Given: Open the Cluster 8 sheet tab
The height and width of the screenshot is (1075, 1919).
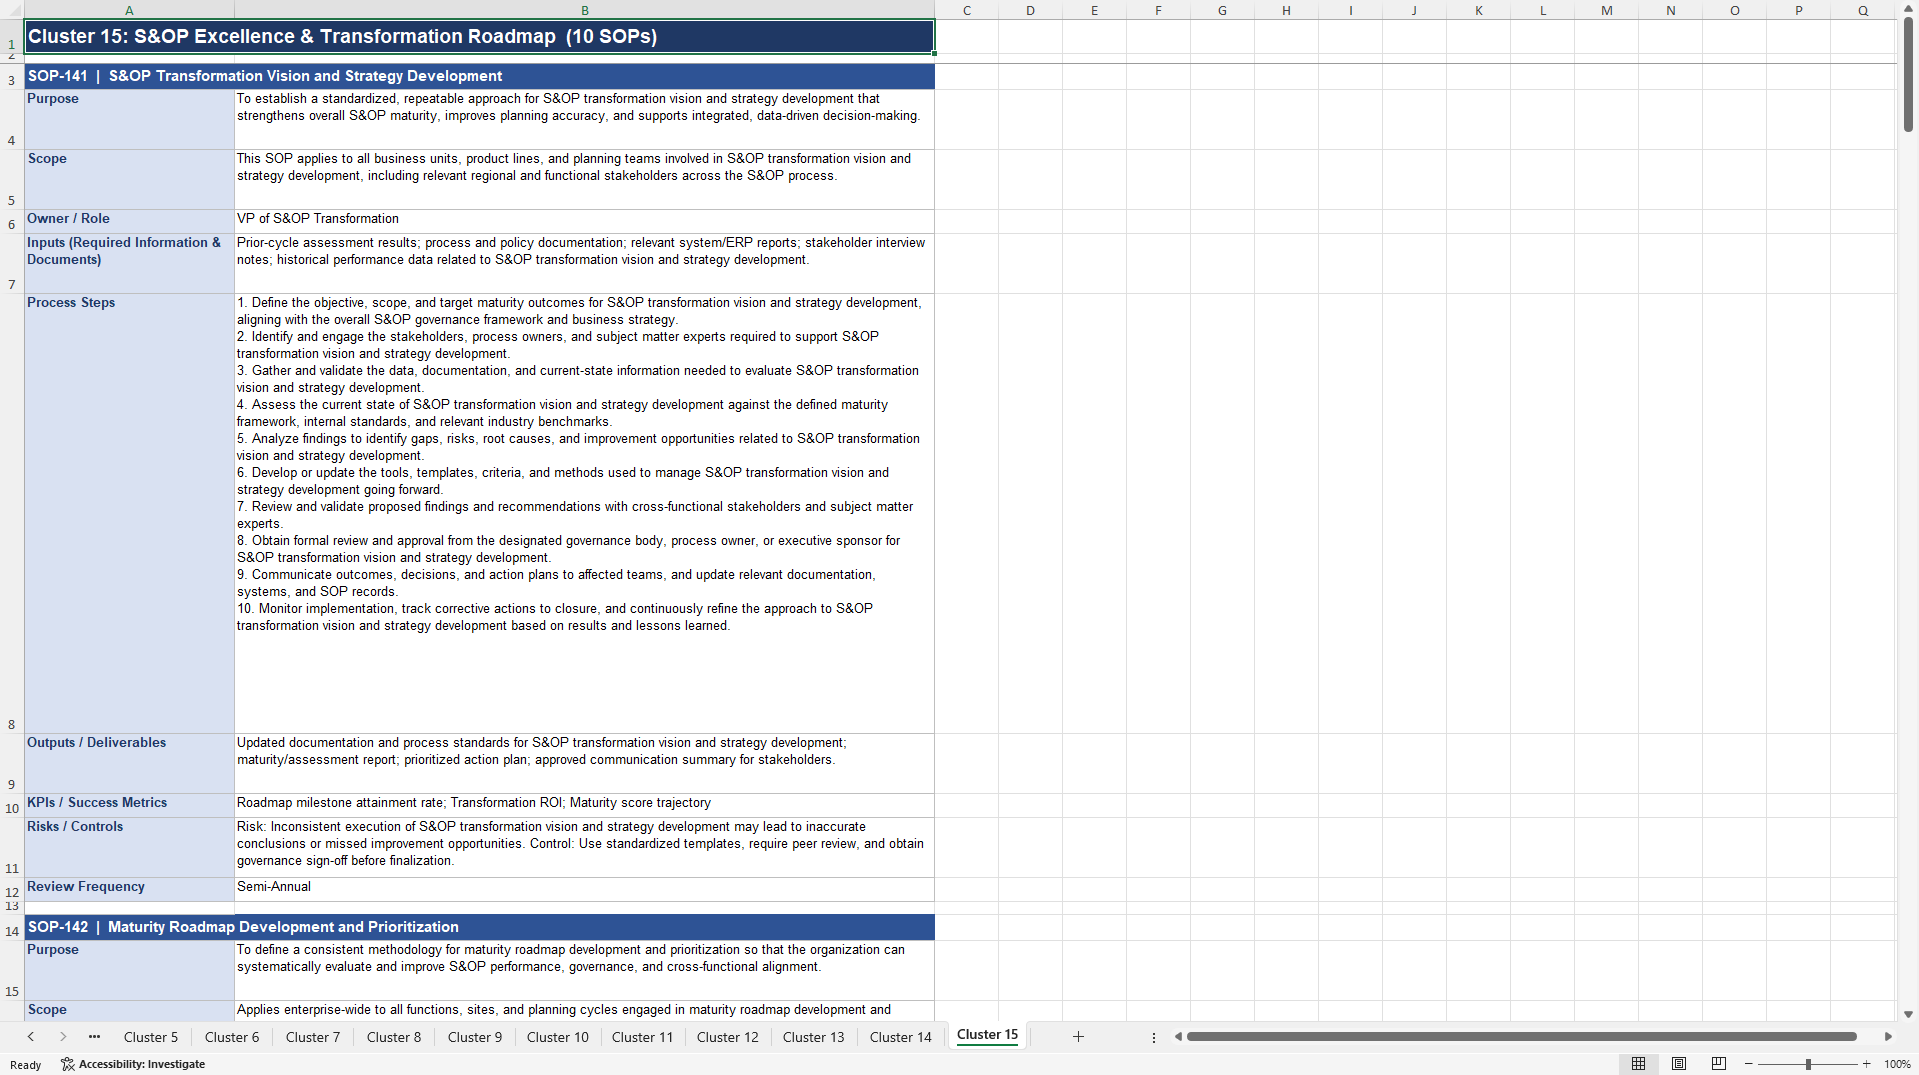Looking at the screenshot, I should [394, 1037].
